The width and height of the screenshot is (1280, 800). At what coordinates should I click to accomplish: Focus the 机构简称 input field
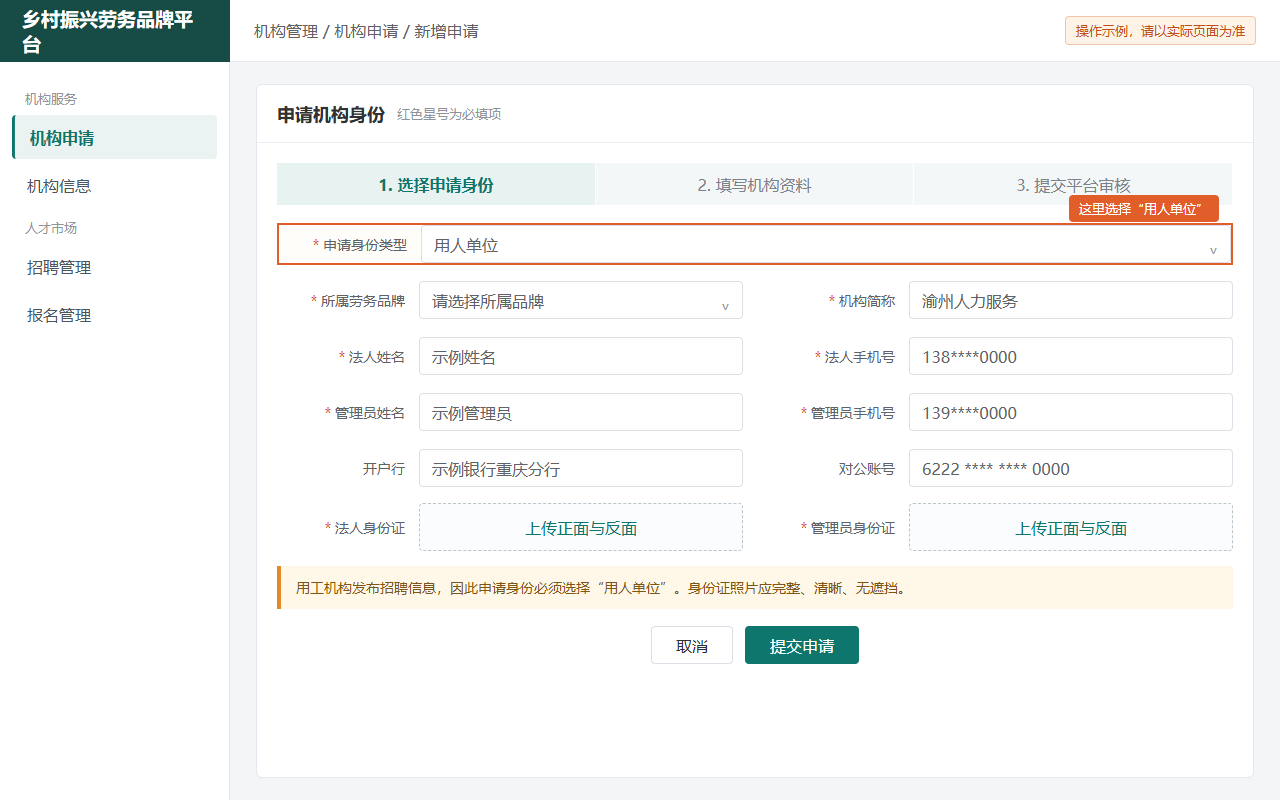coord(1071,300)
